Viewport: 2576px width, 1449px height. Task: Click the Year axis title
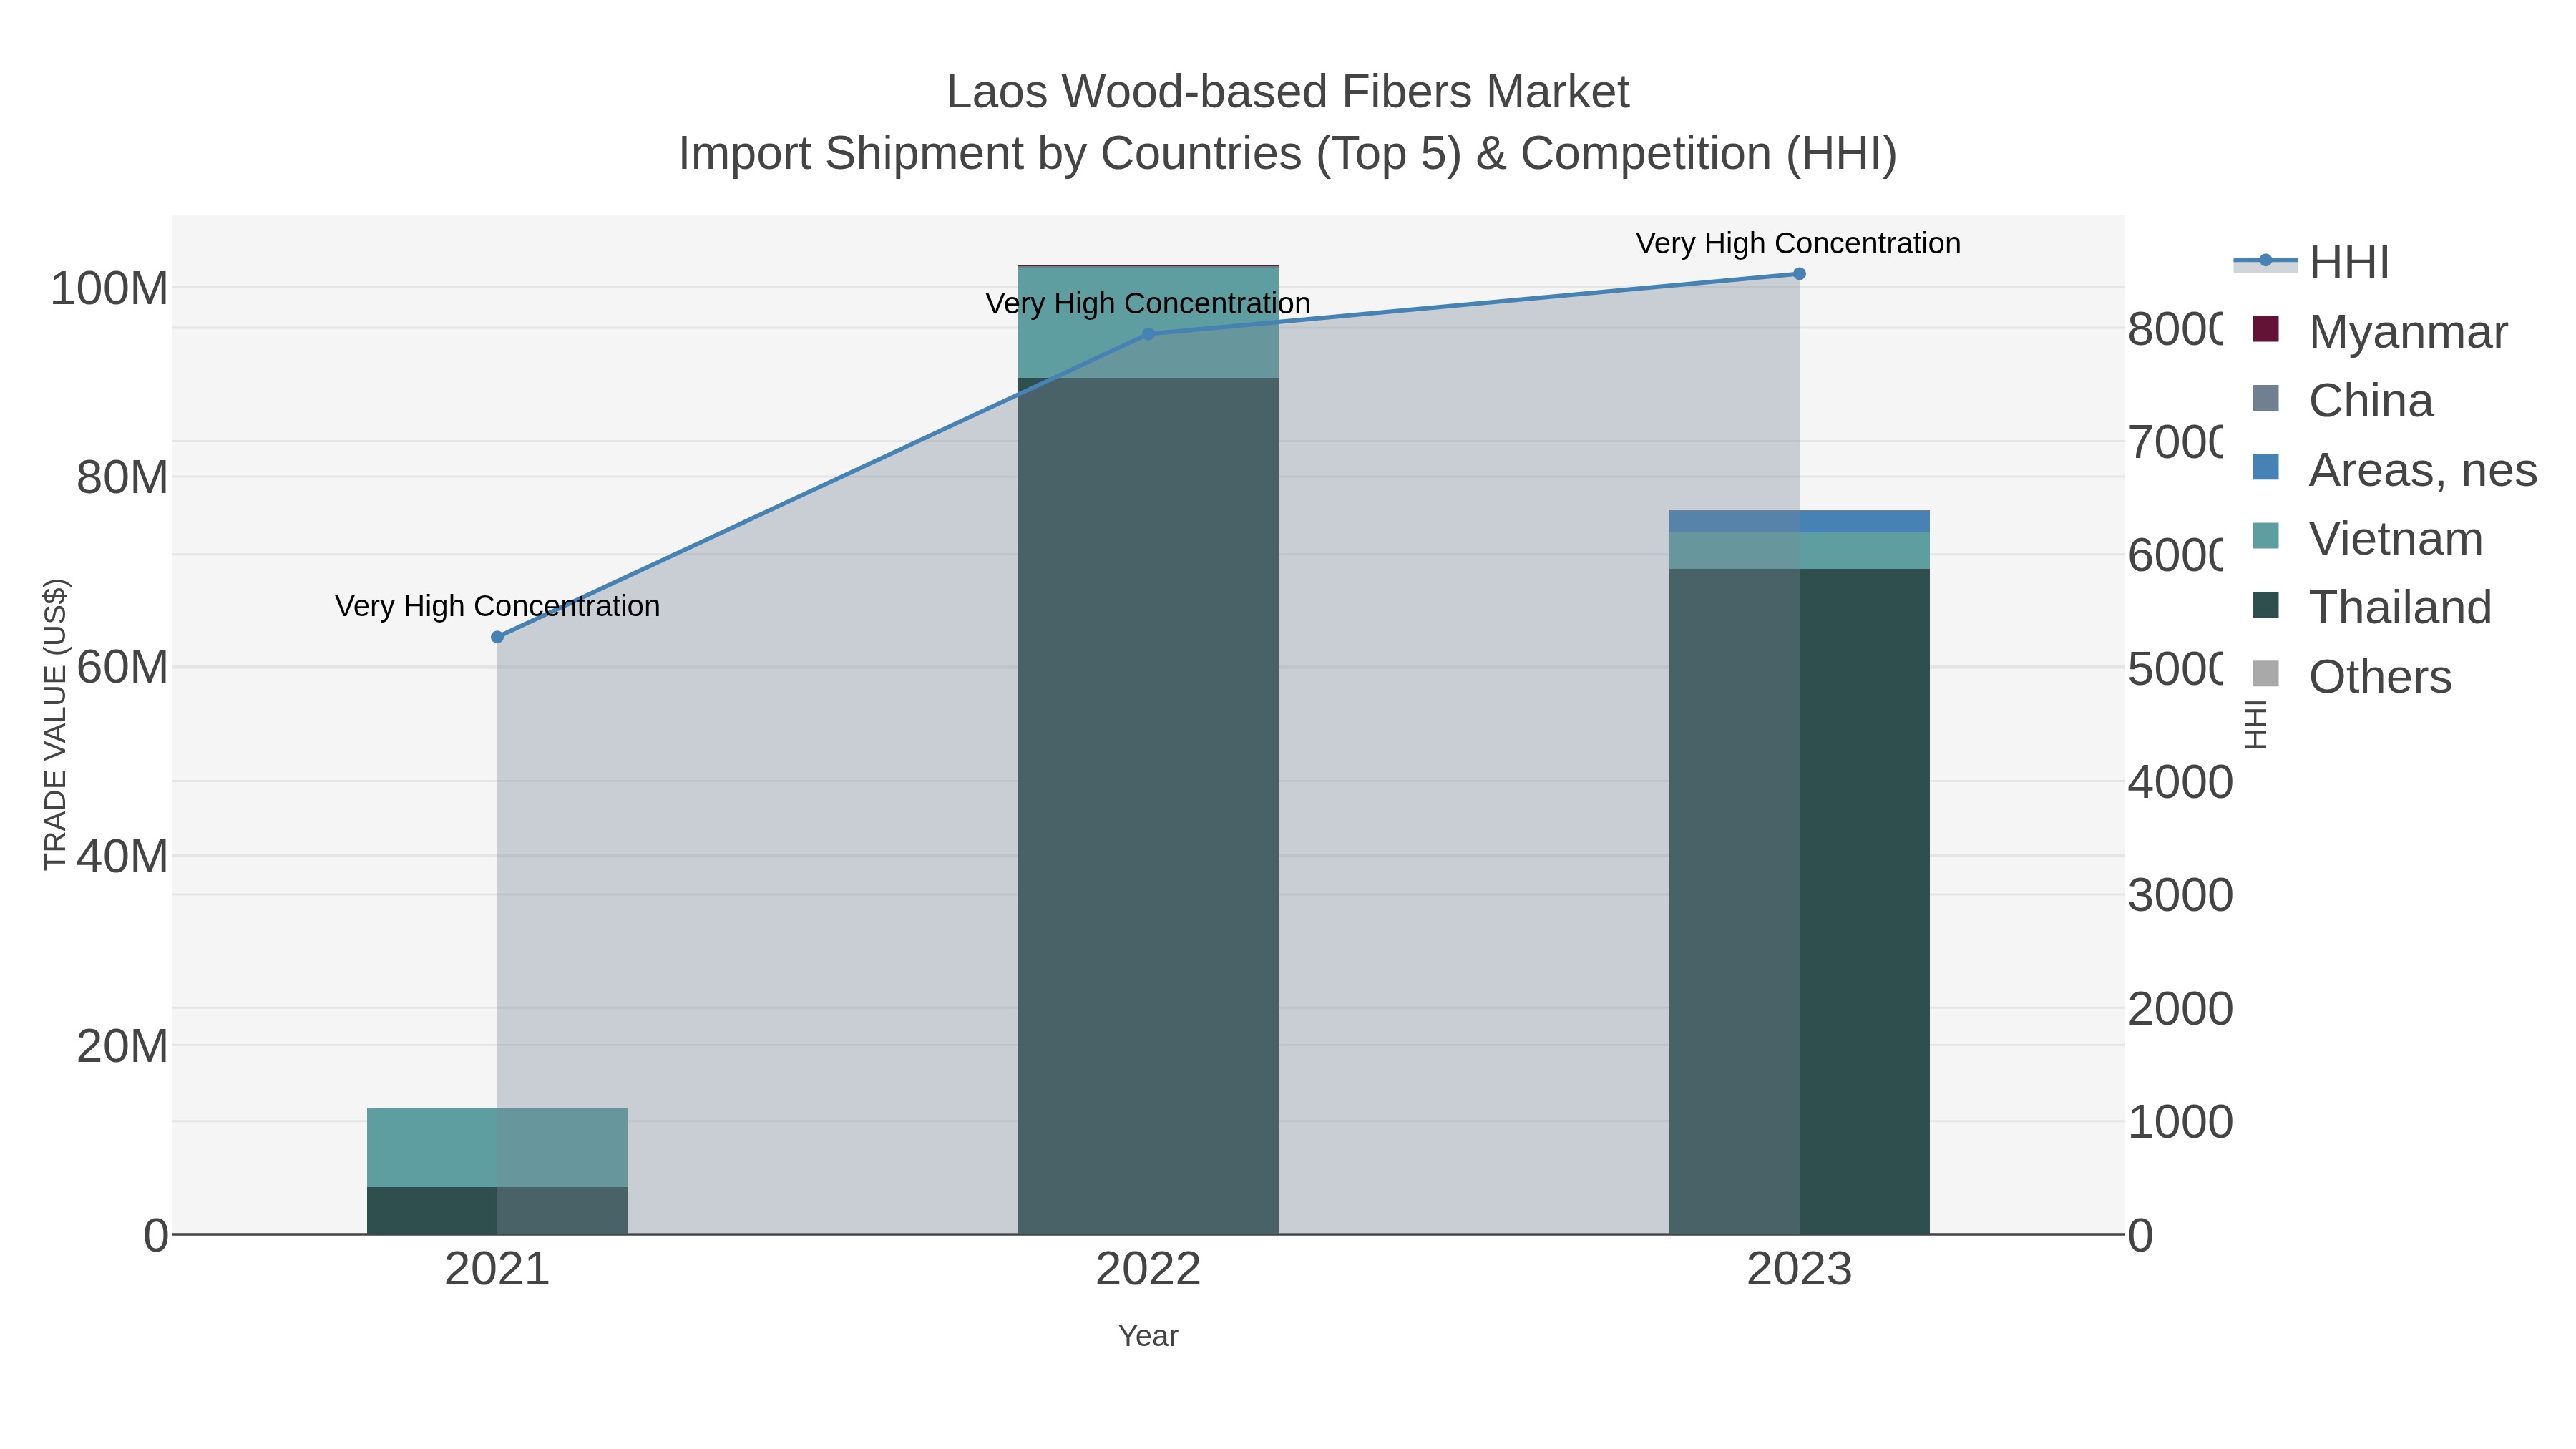point(1148,1336)
